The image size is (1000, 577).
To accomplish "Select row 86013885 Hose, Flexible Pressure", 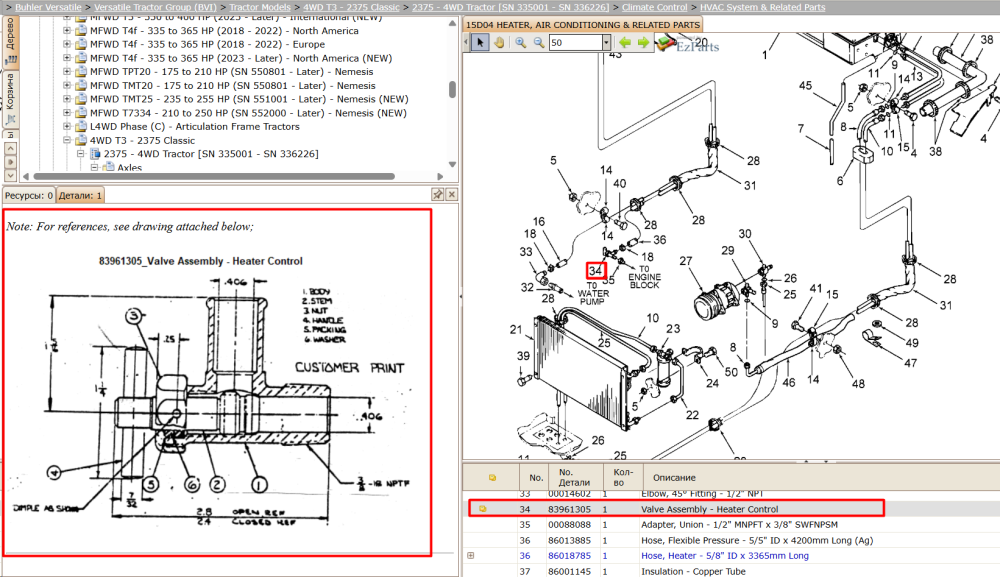I will [x=731, y=540].
